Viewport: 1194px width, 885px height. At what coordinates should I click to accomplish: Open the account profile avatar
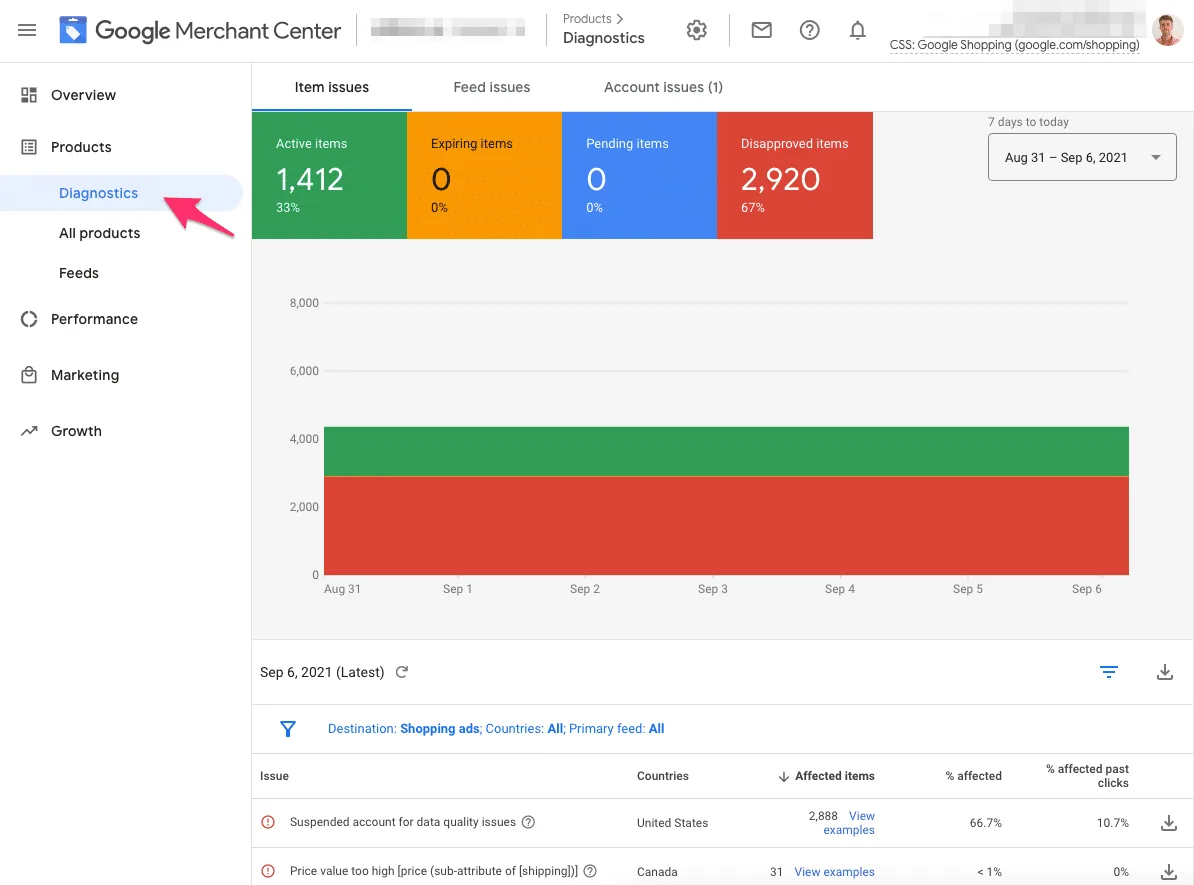[1167, 29]
